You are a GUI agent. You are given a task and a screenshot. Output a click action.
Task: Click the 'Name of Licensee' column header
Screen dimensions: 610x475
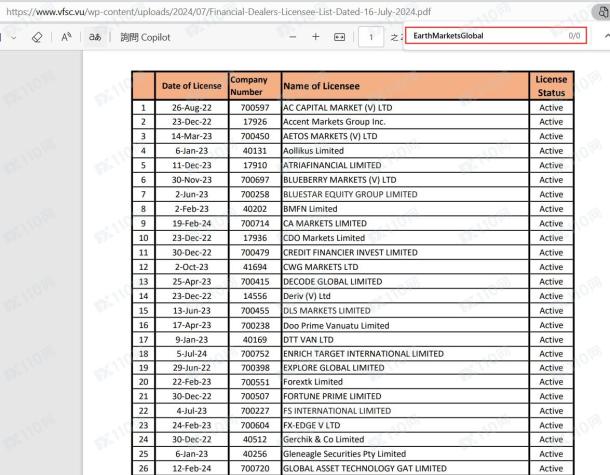click(405, 86)
